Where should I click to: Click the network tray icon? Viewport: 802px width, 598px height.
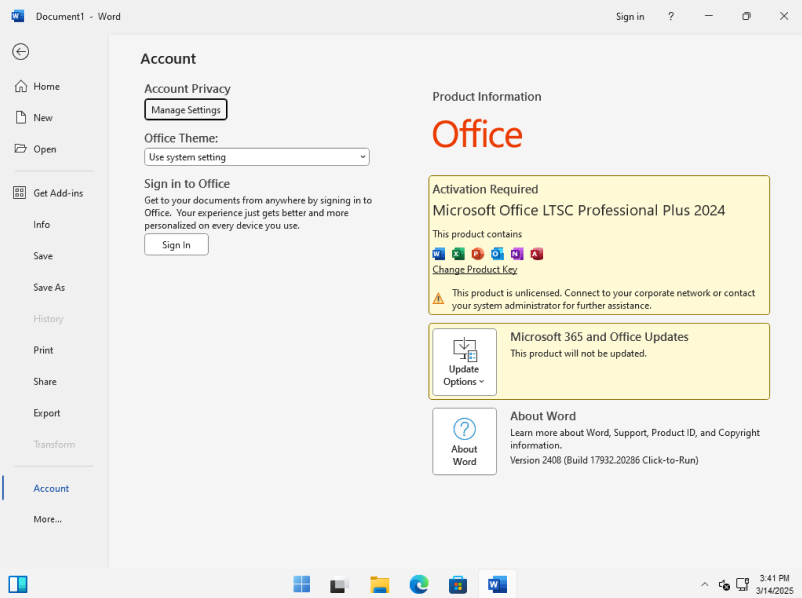tap(742, 584)
